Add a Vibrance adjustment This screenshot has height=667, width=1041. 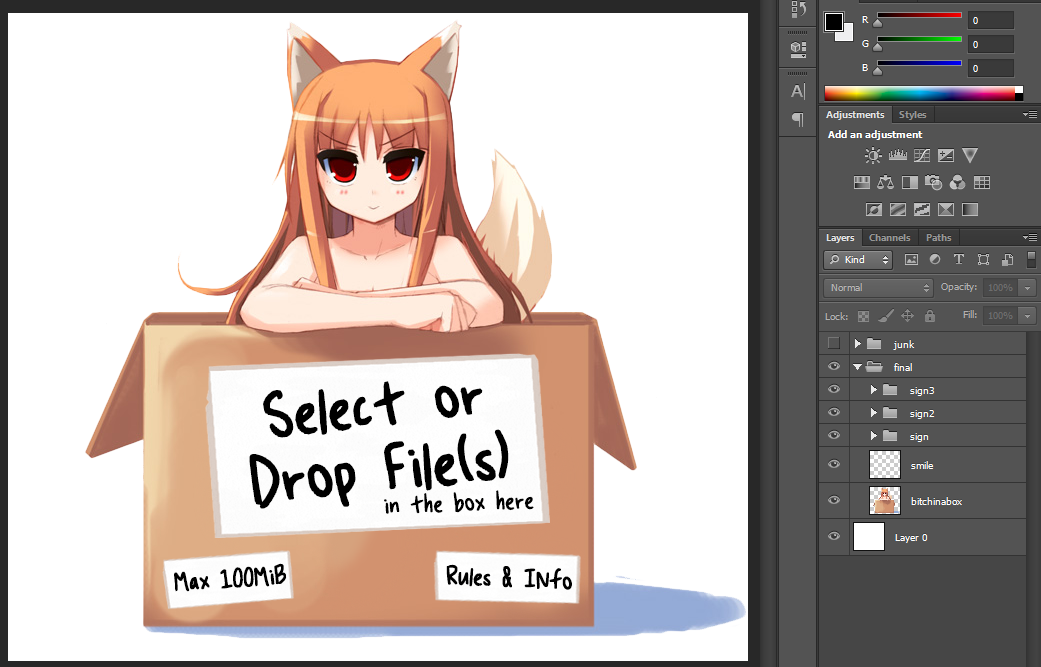pyautogui.click(x=970, y=155)
